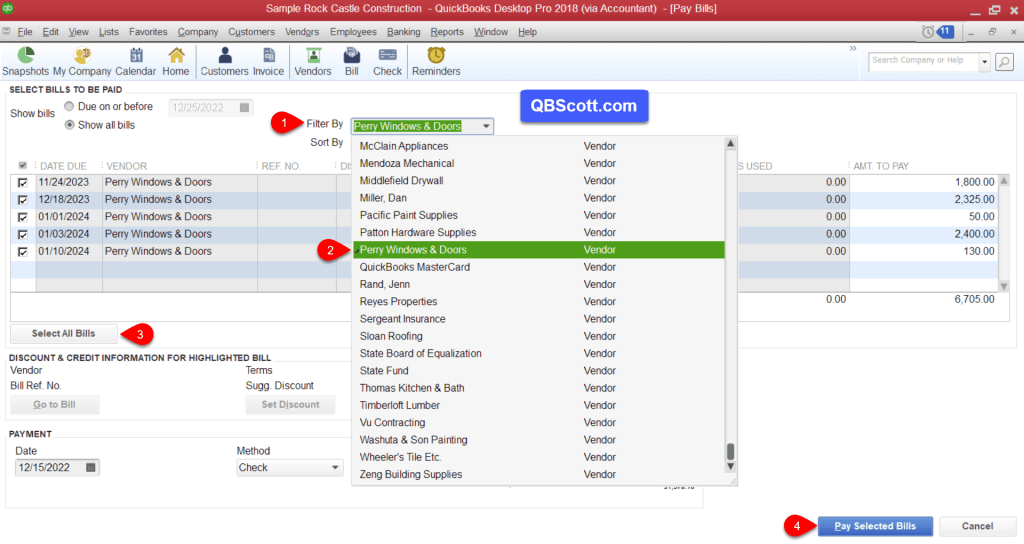This screenshot has height=544, width=1024.
Task: Open the Snapshots toolbar icon
Action: click(x=25, y=61)
